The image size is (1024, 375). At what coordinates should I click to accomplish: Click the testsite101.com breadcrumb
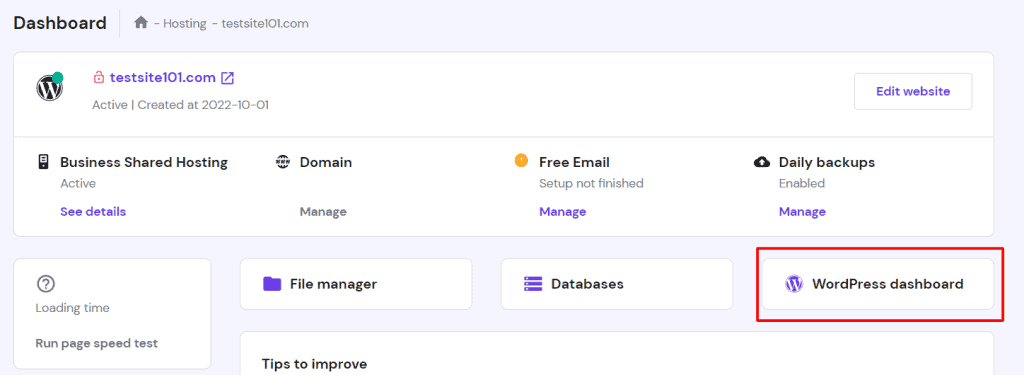(265, 24)
